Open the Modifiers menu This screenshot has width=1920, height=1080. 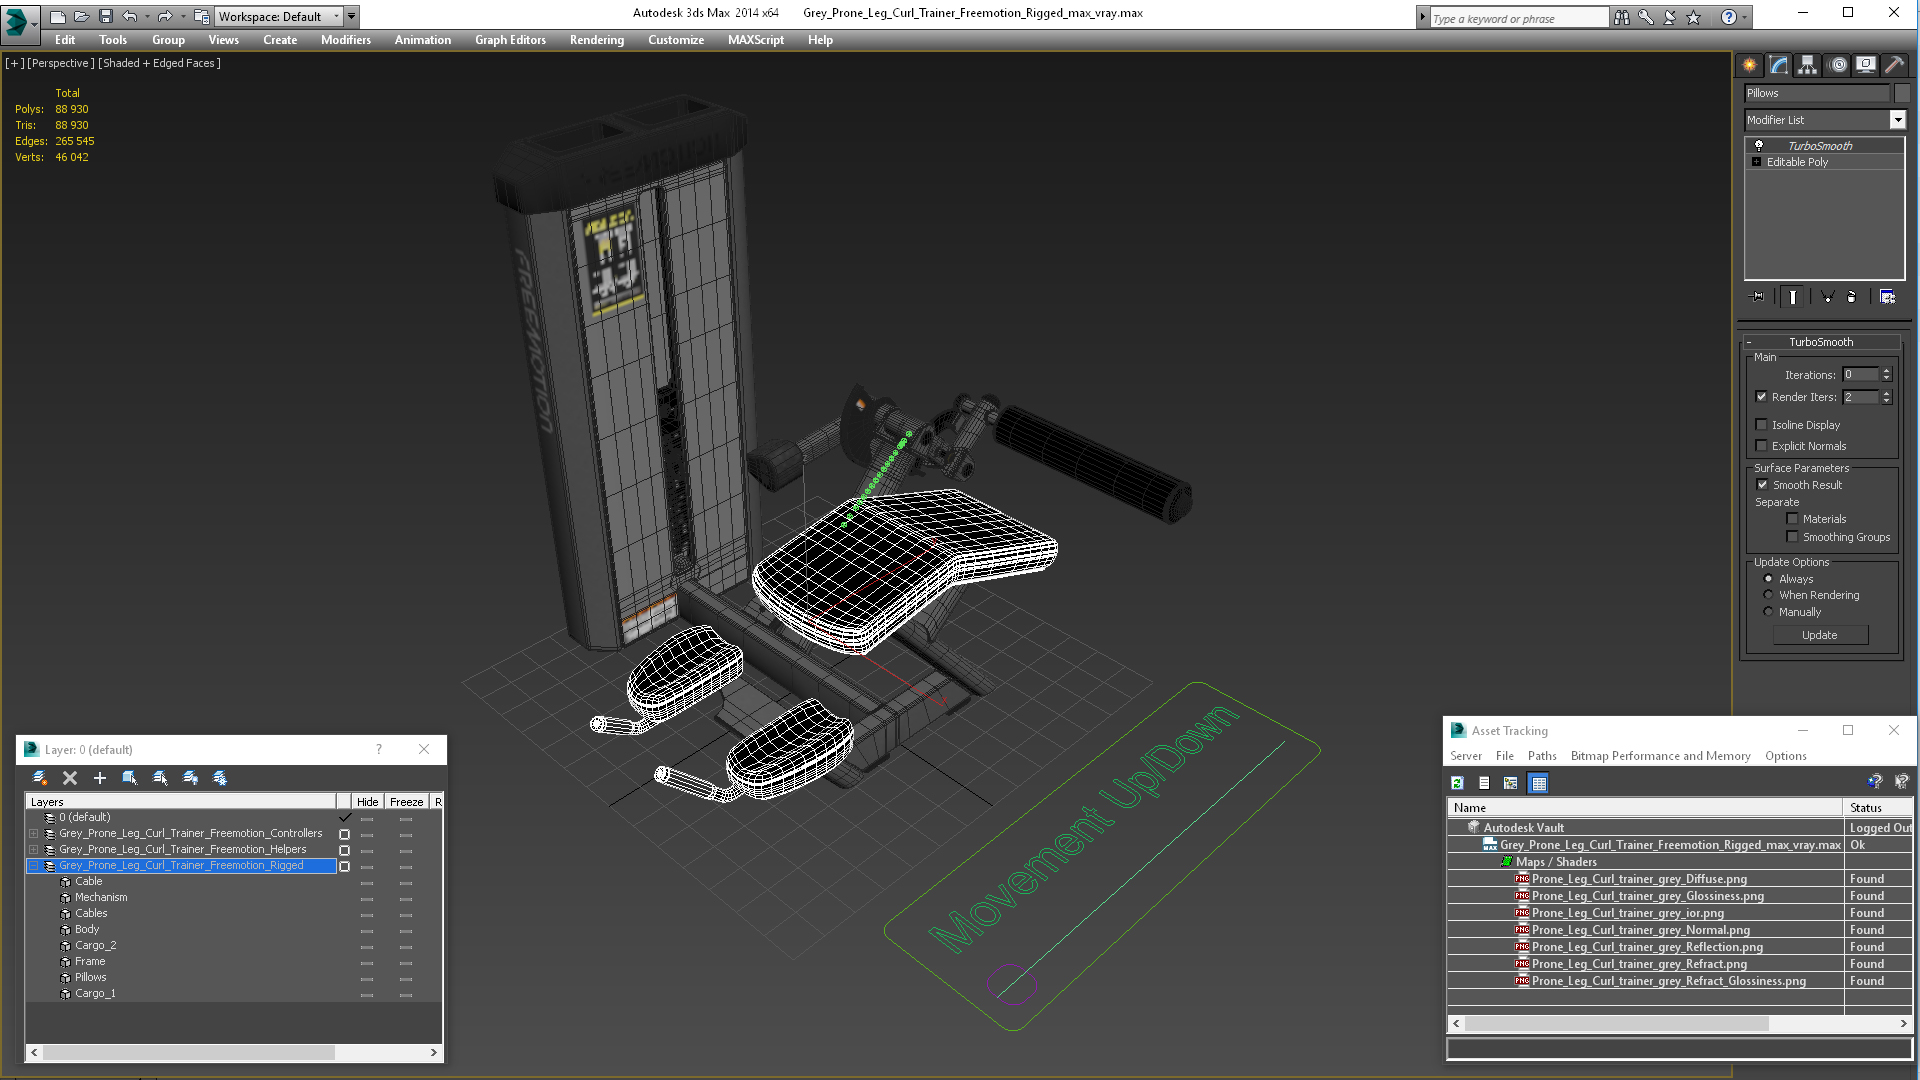coord(346,40)
